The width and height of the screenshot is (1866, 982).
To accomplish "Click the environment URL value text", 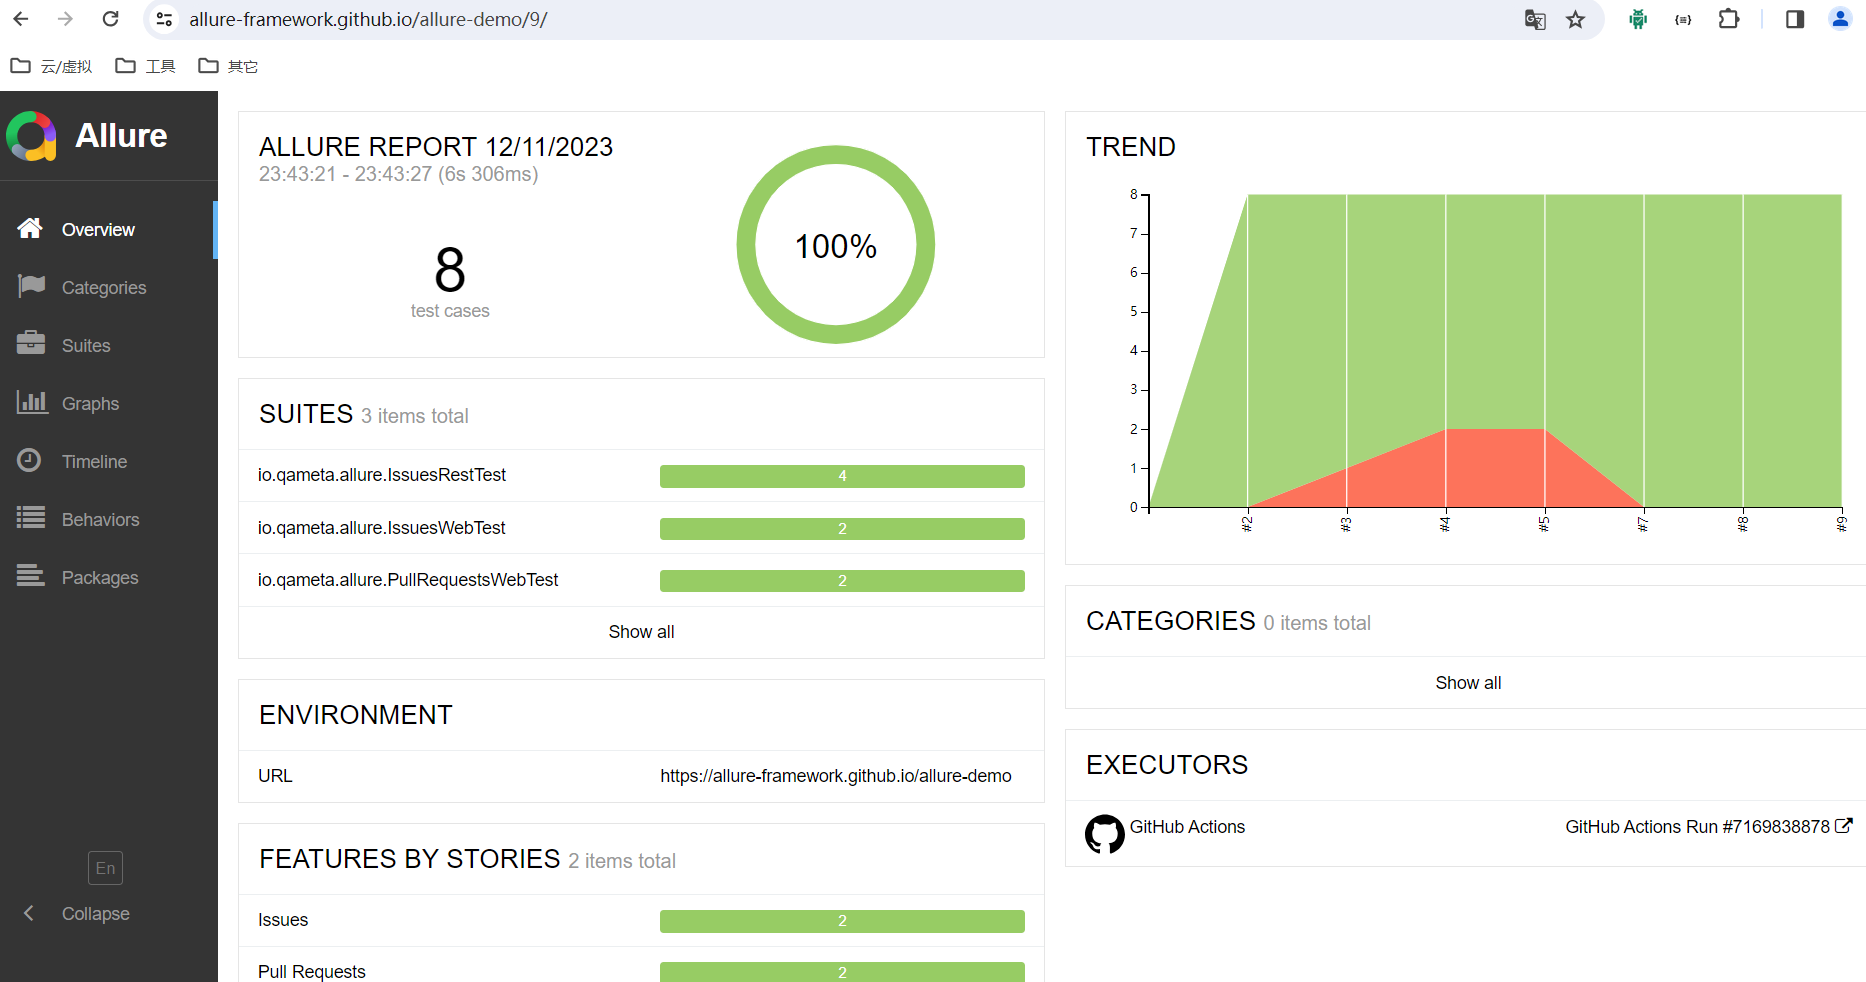I will tap(836, 776).
